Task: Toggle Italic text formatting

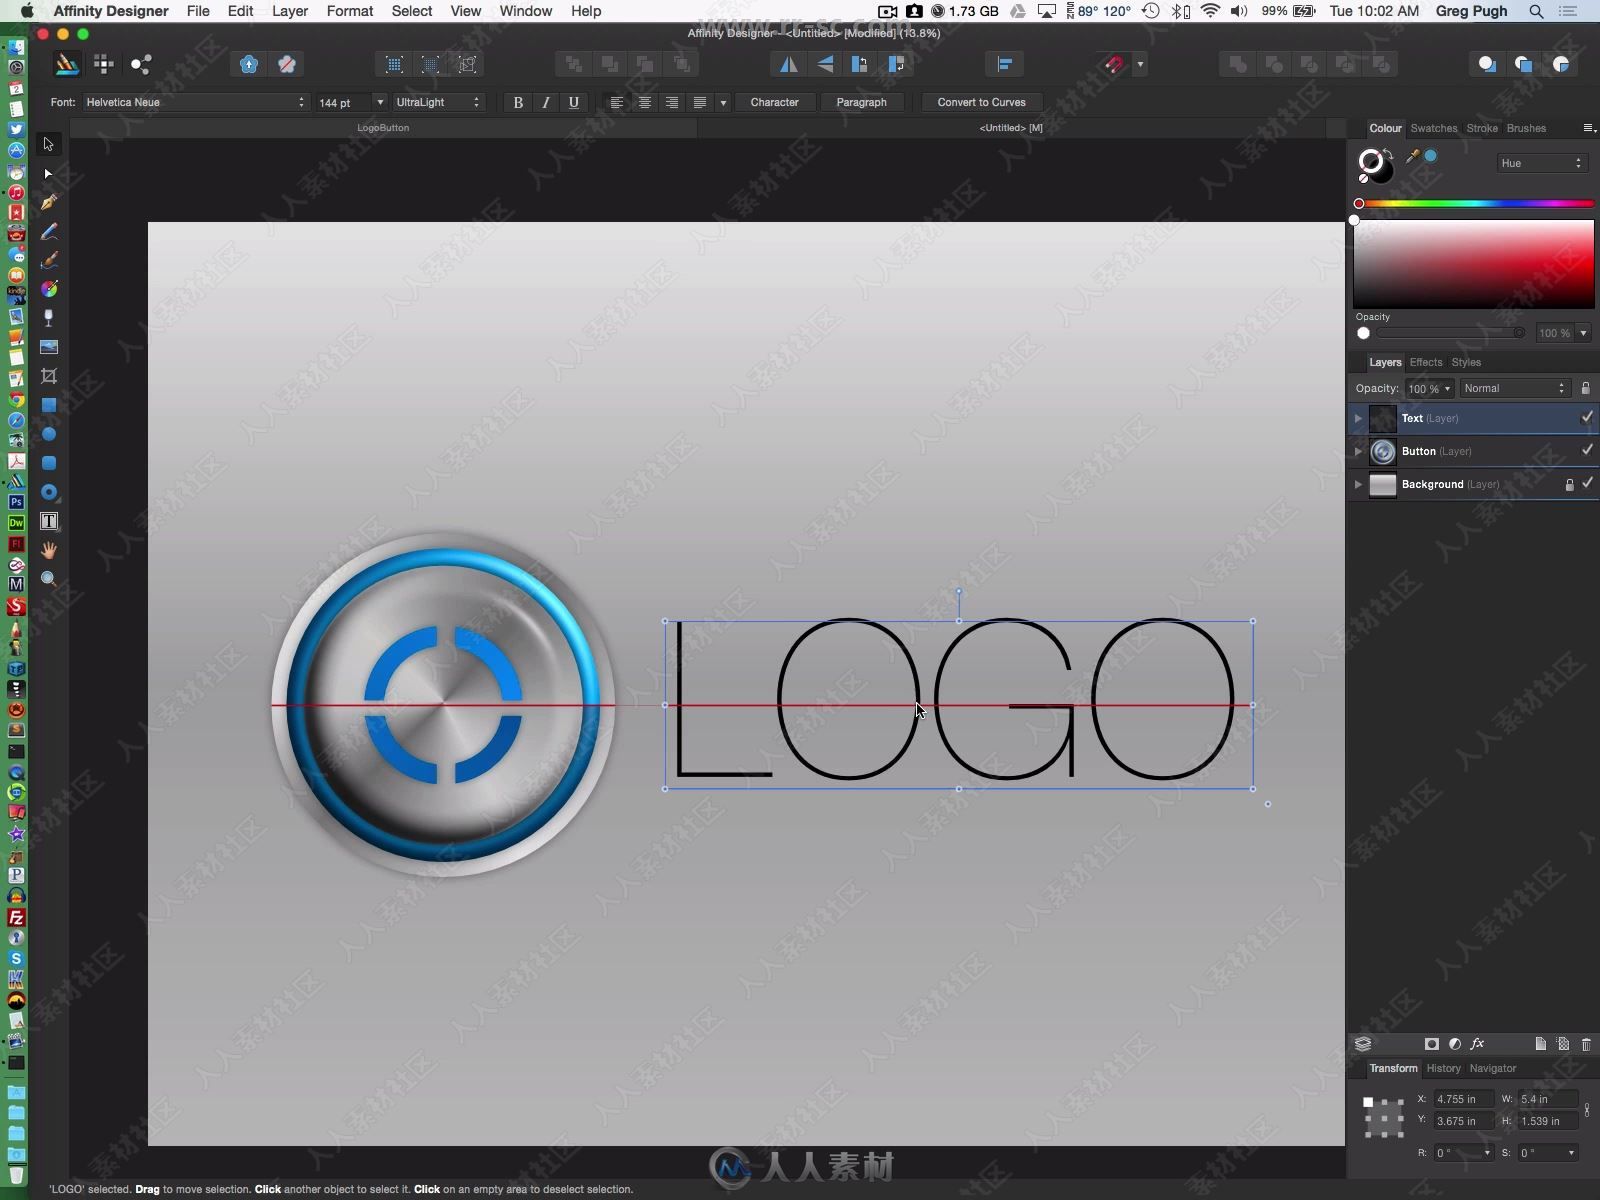Action: [x=546, y=102]
